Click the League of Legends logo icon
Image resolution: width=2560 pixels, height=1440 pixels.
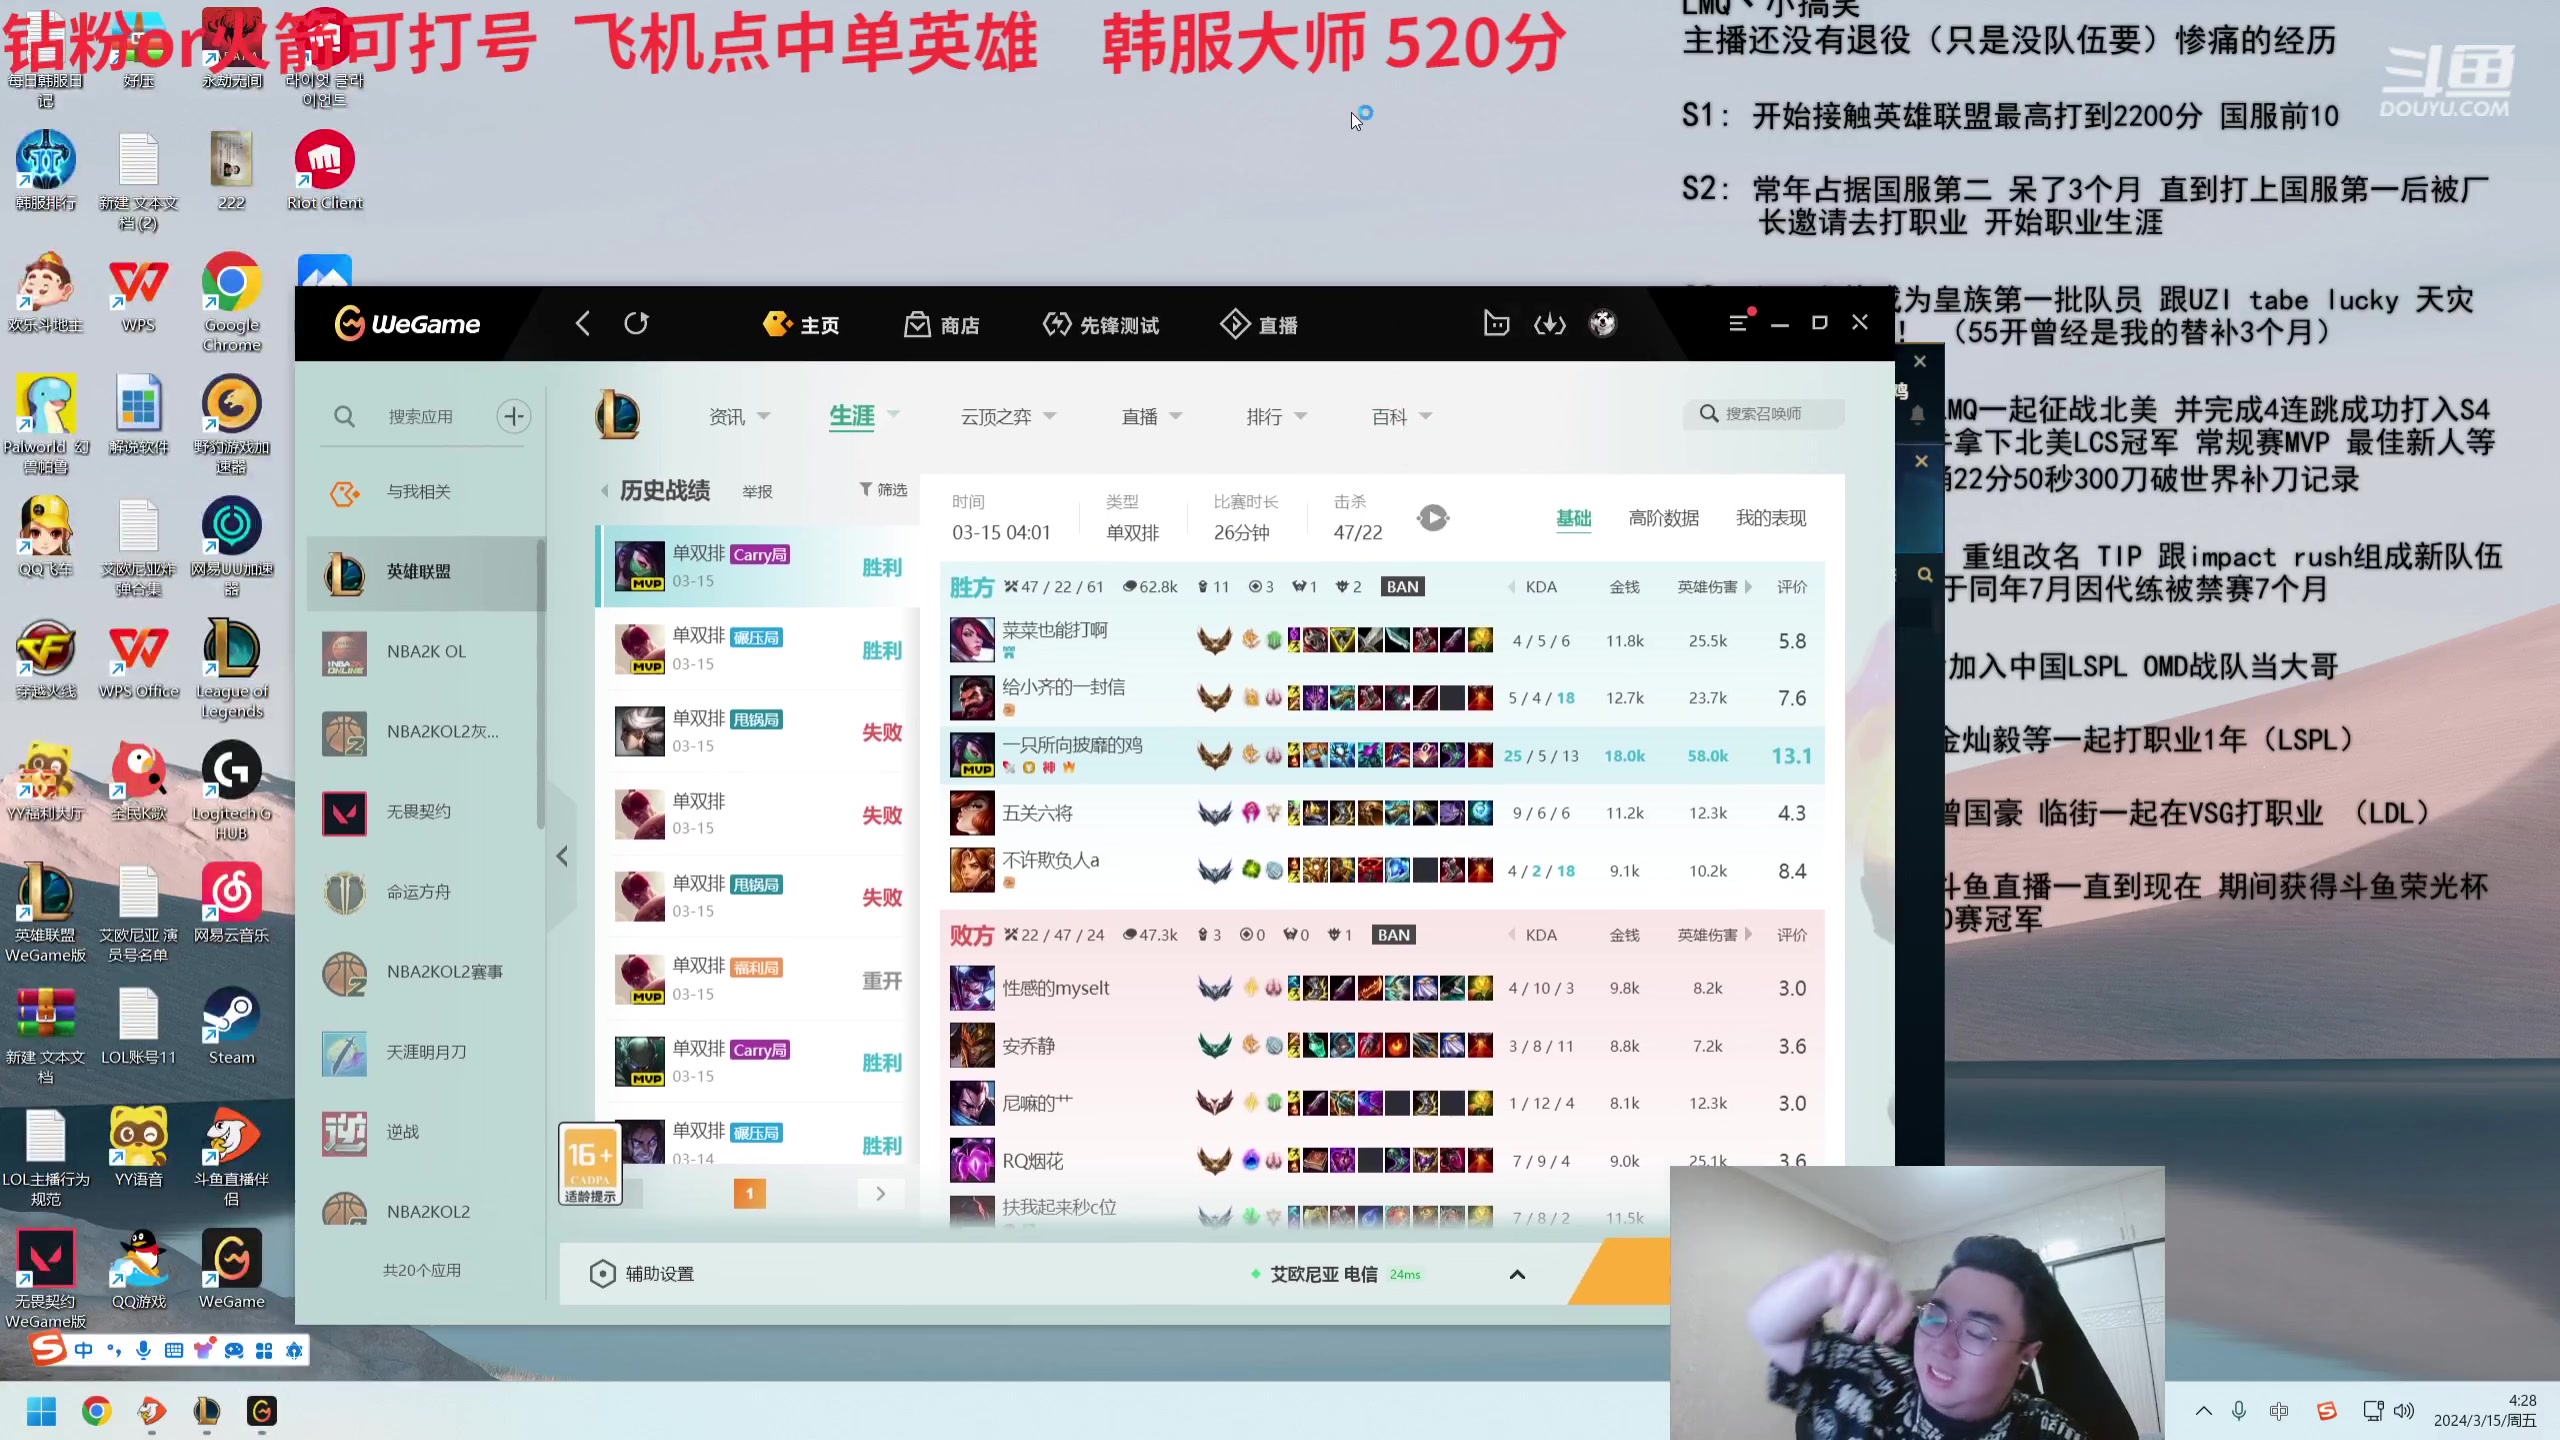[x=618, y=414]
